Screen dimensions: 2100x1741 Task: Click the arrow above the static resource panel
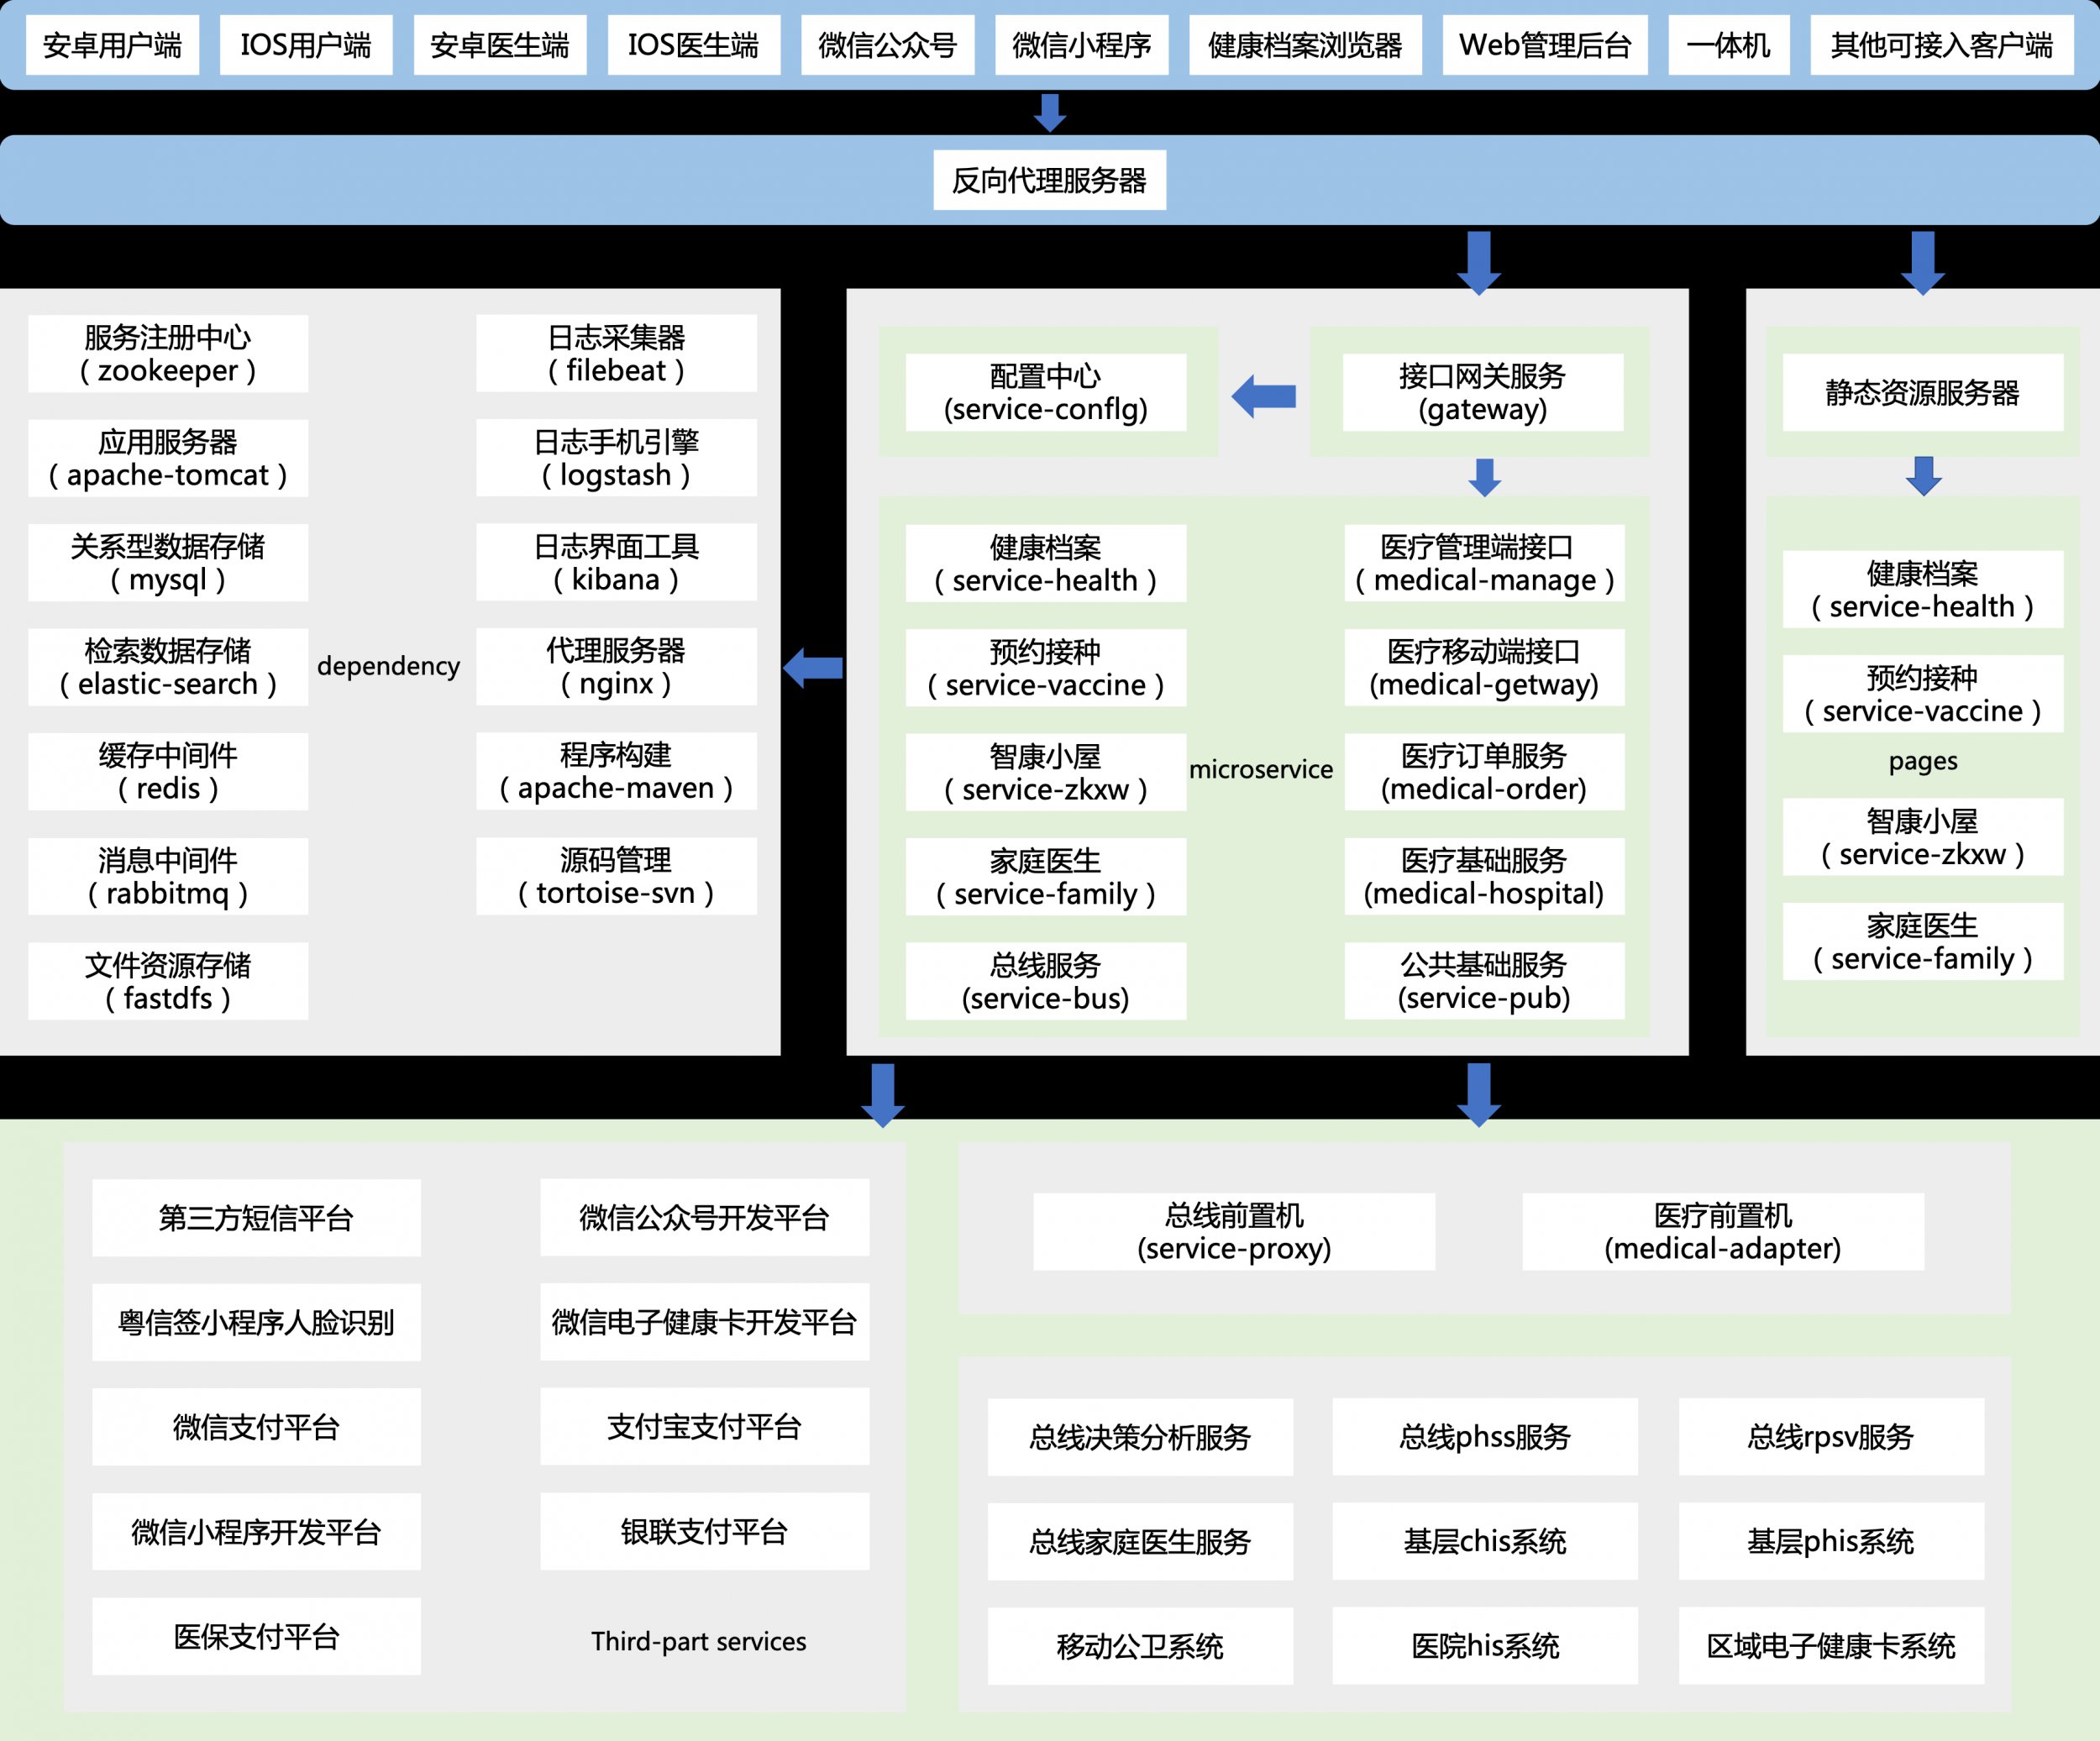click(x=1922, y=262)
